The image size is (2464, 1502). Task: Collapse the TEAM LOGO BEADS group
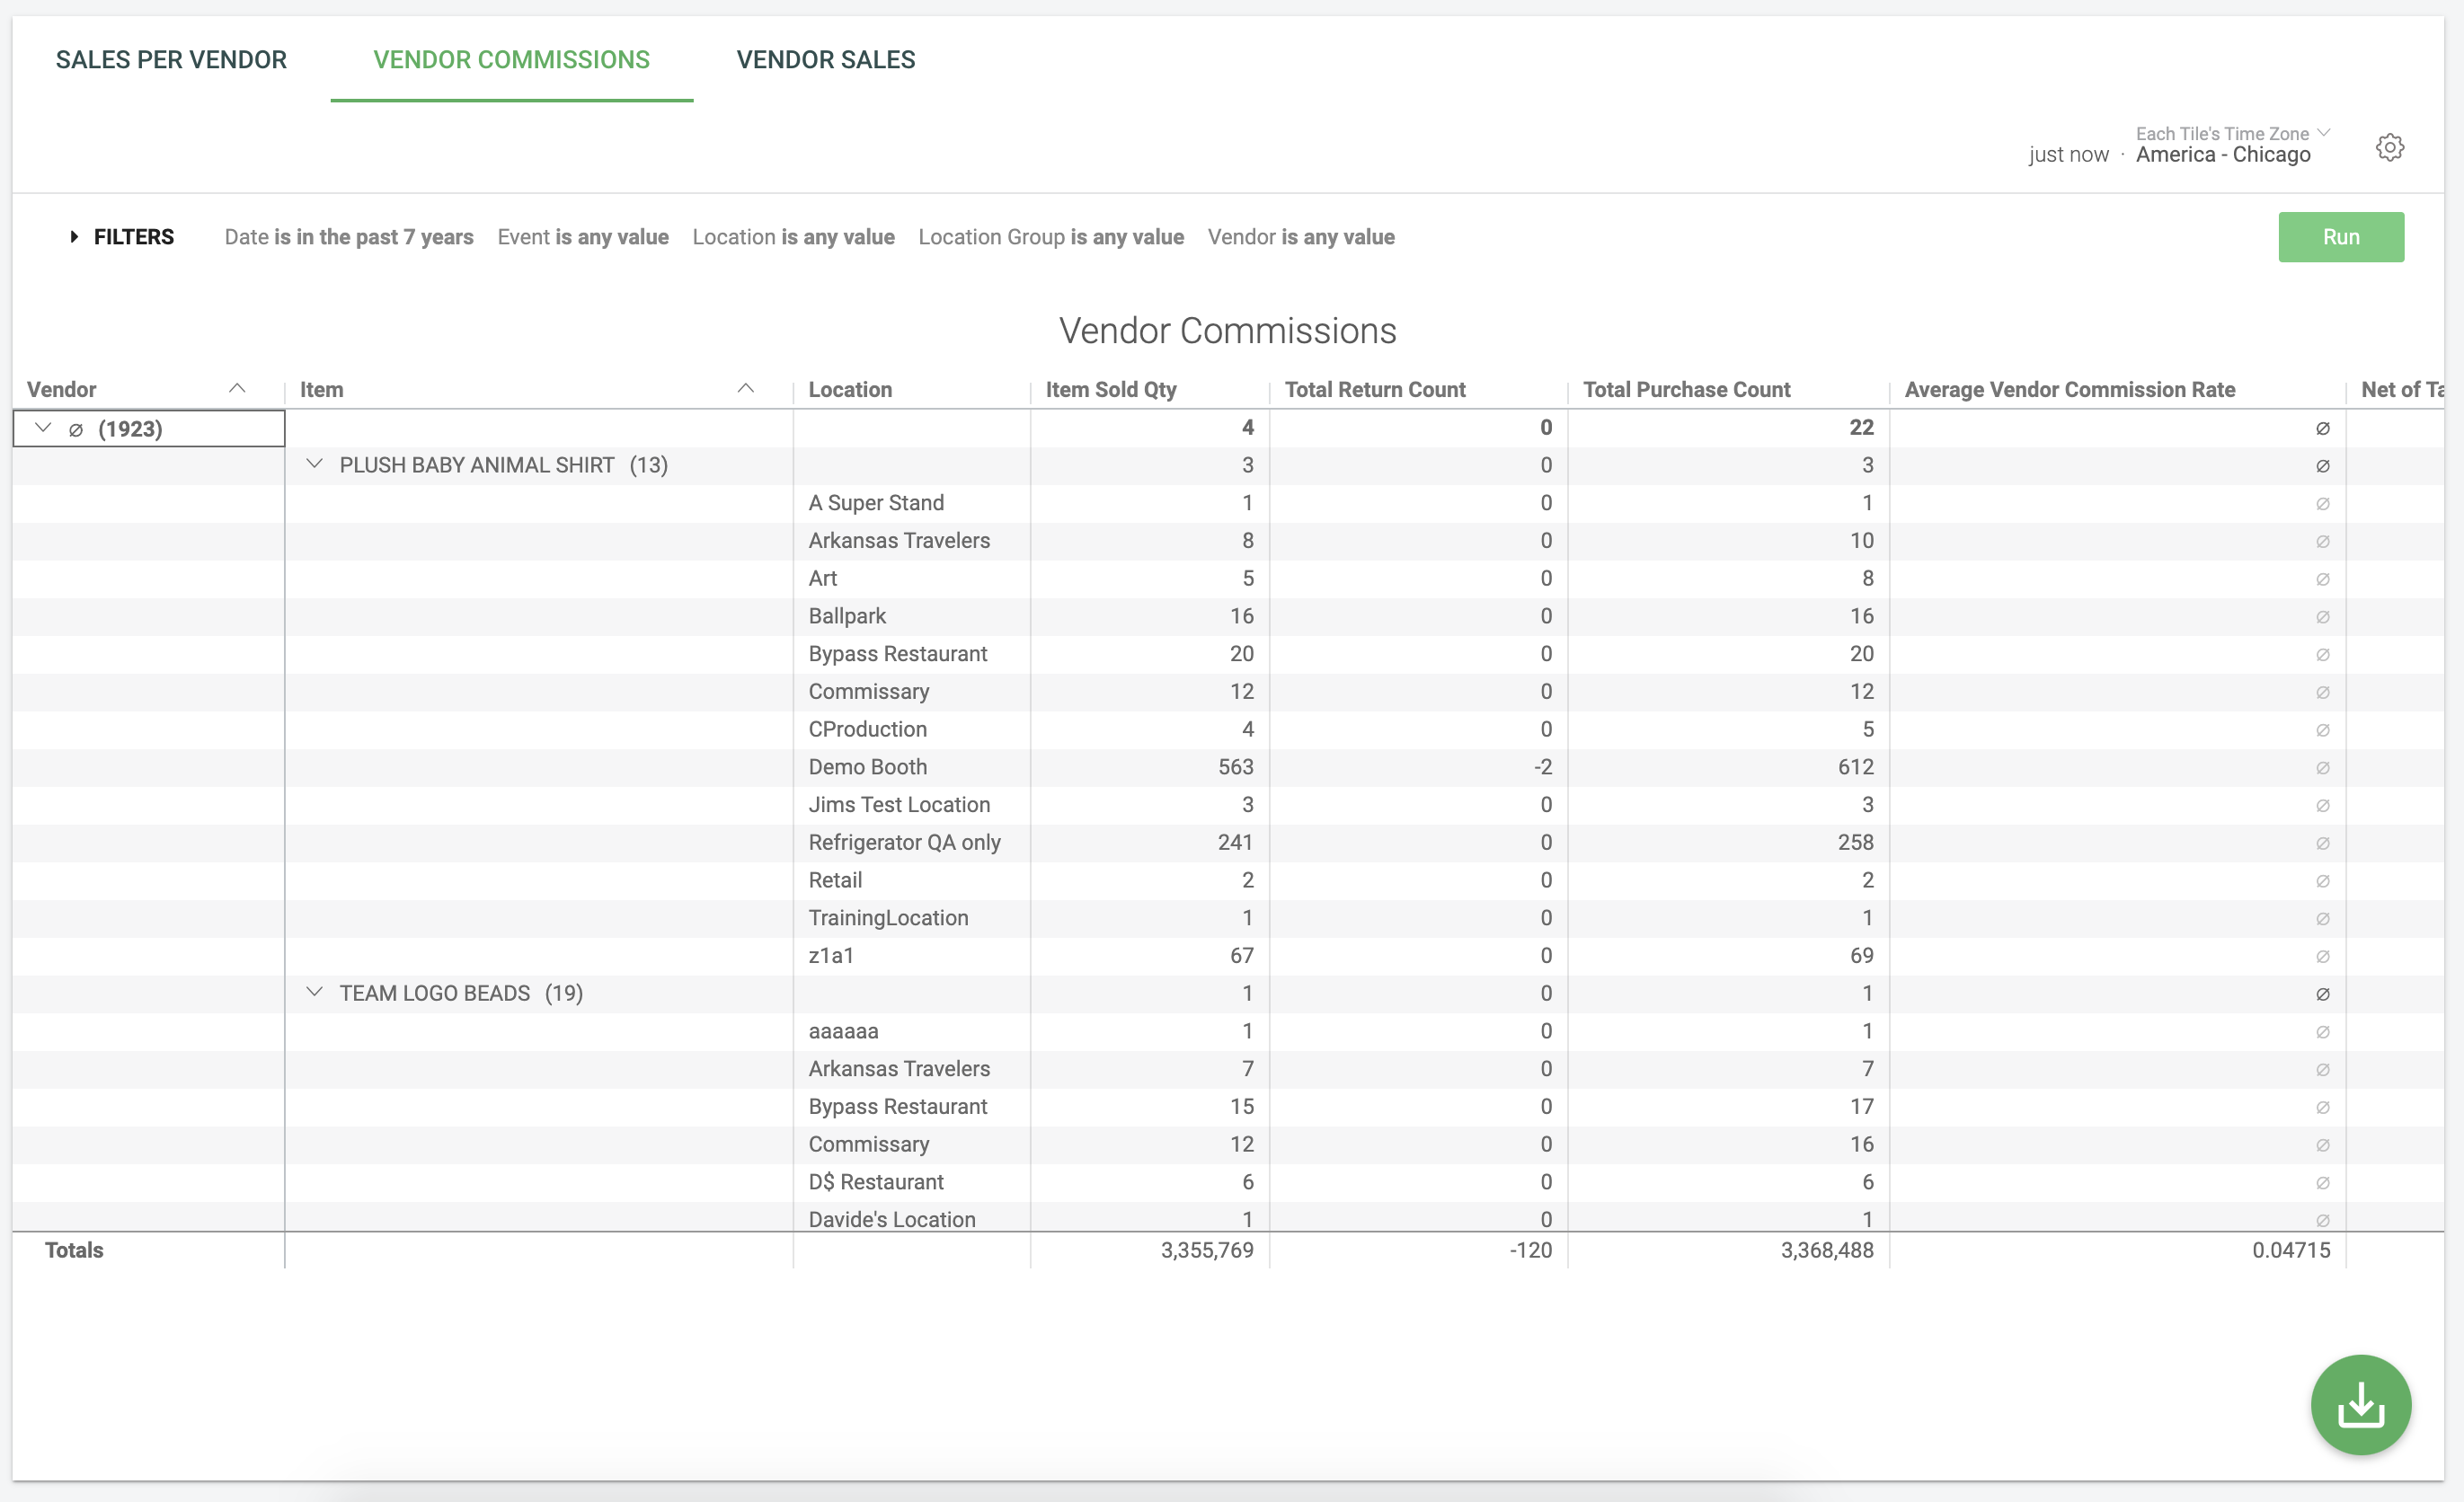pyautogui.click(x=314, y=992)
